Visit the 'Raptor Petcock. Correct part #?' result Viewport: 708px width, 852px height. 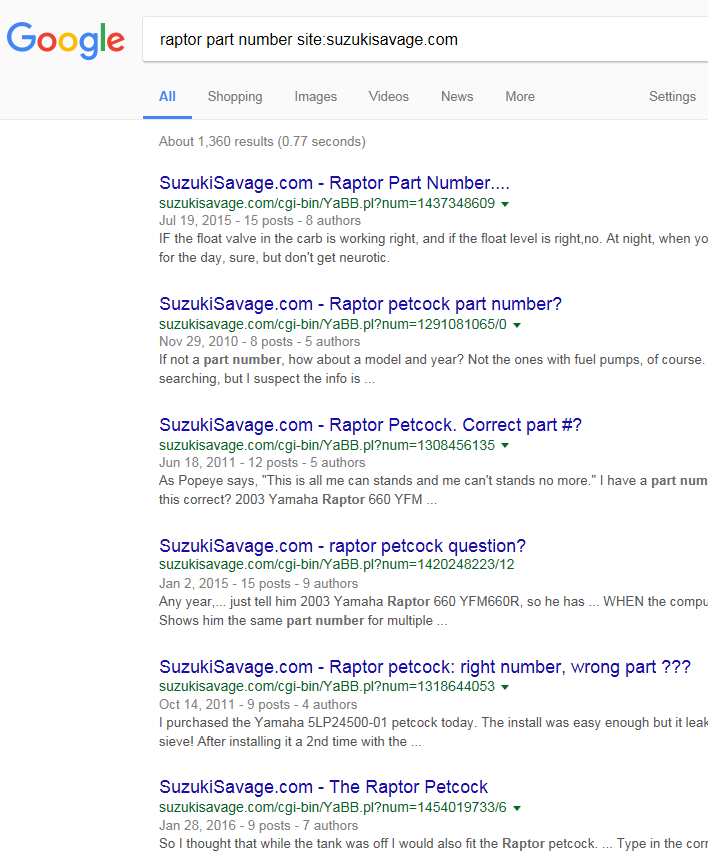370,425
